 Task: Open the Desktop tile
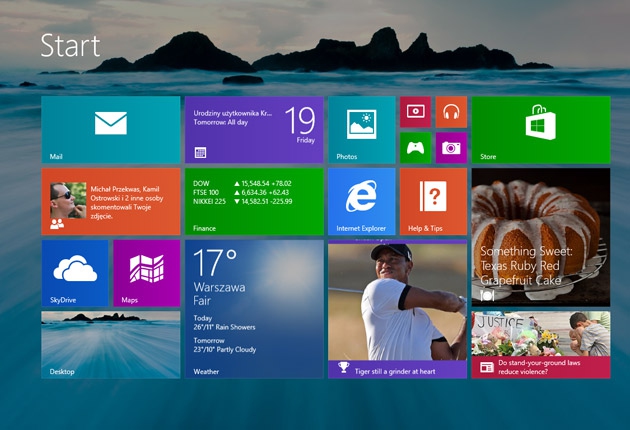coord(111,345)
